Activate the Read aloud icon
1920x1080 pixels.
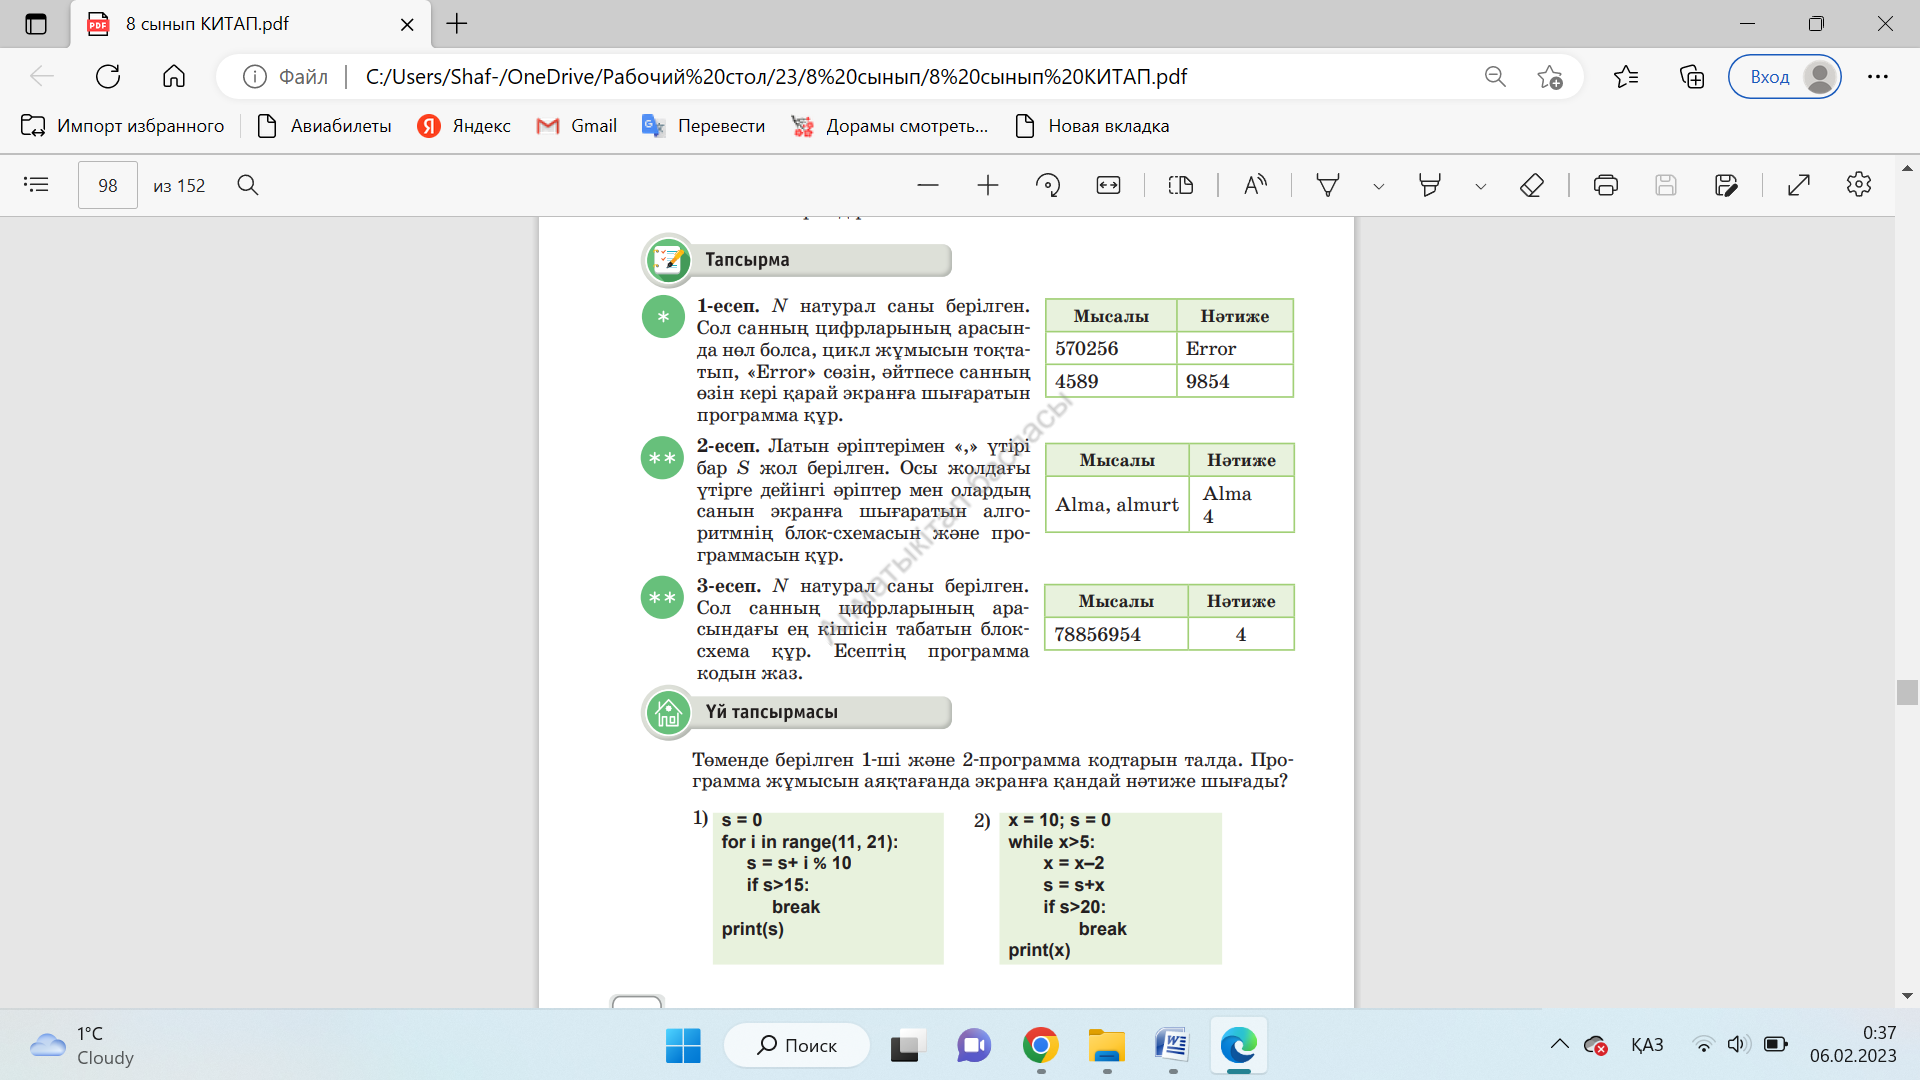coord(1255,185)
